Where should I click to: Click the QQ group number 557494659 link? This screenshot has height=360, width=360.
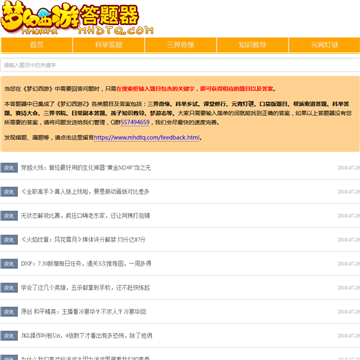point(135,122)
